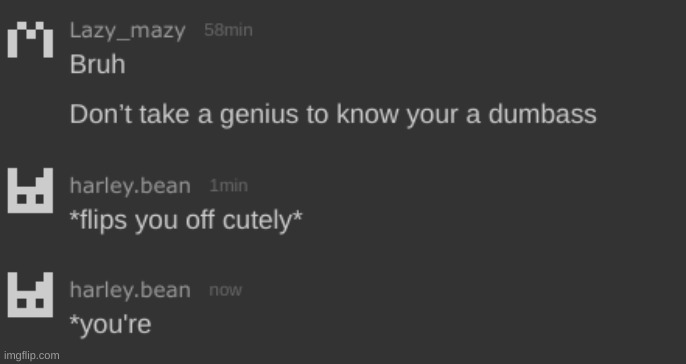Click harley.bean username above the *you're comment
This screenshot has width=686, height=364.
pyautogui.click(x=130, y=290)
